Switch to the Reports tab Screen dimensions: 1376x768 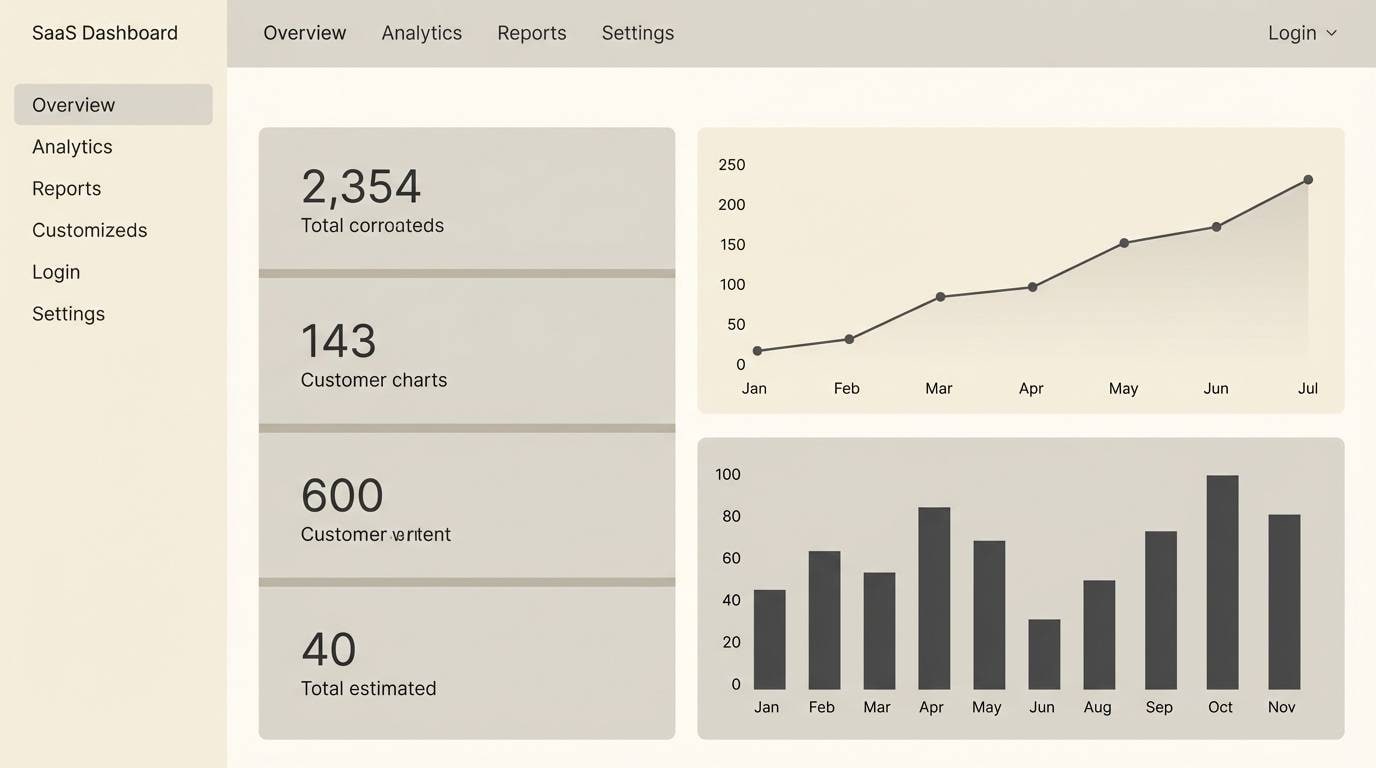click(531, 32)
